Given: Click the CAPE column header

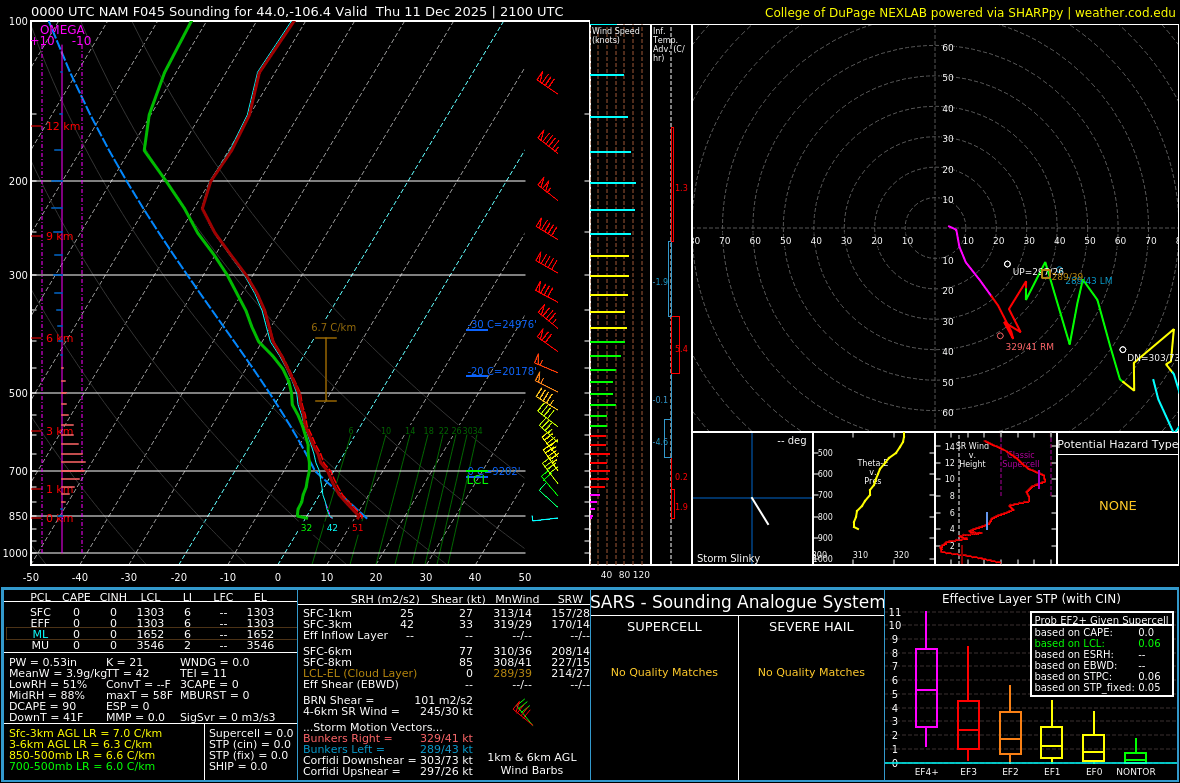Looking at the screenshot, I should pos(76,597).
